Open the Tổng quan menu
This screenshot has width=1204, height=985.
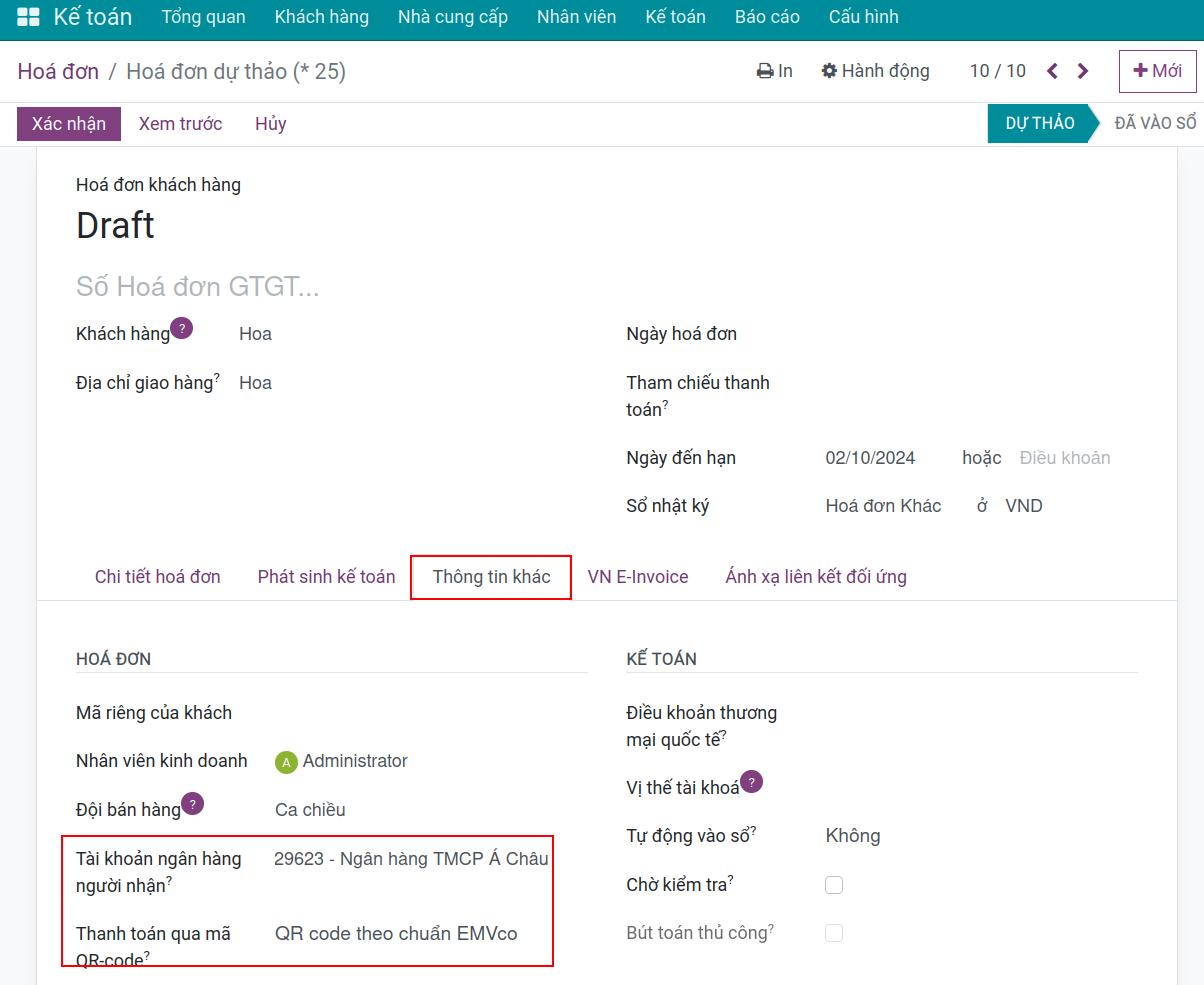203,17
